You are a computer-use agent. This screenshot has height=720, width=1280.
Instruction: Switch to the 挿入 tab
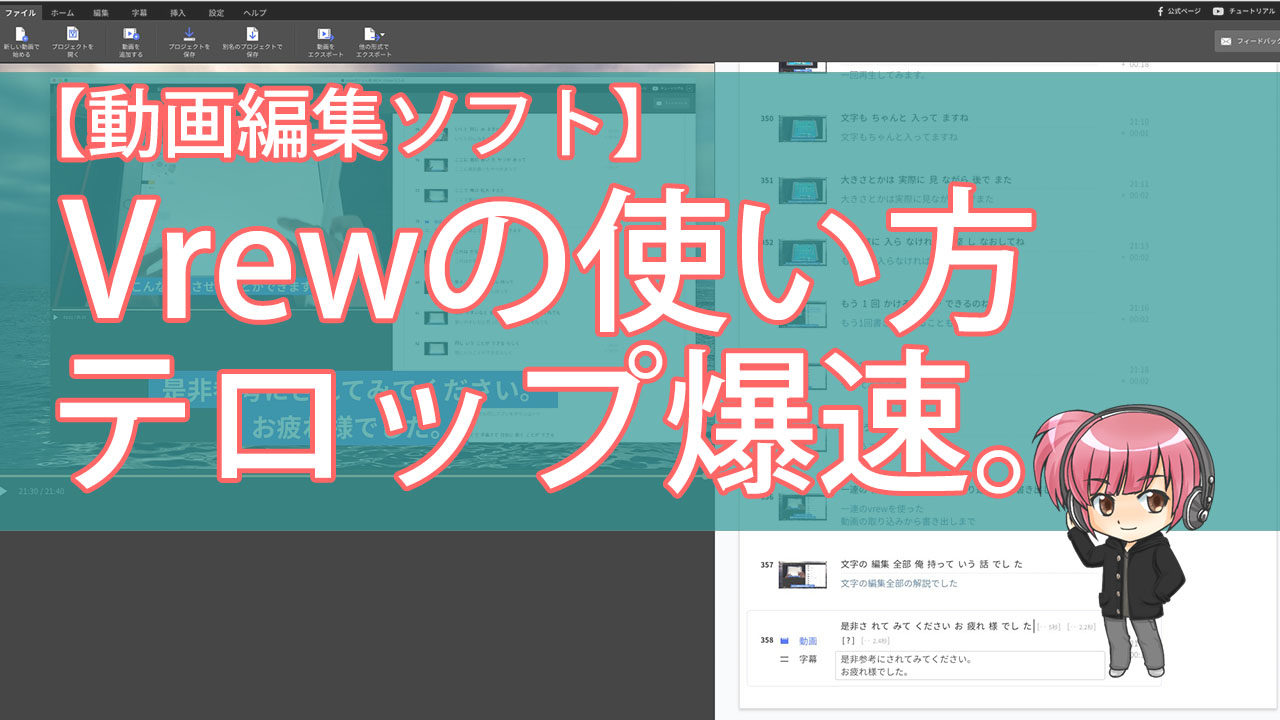(178, 12)
